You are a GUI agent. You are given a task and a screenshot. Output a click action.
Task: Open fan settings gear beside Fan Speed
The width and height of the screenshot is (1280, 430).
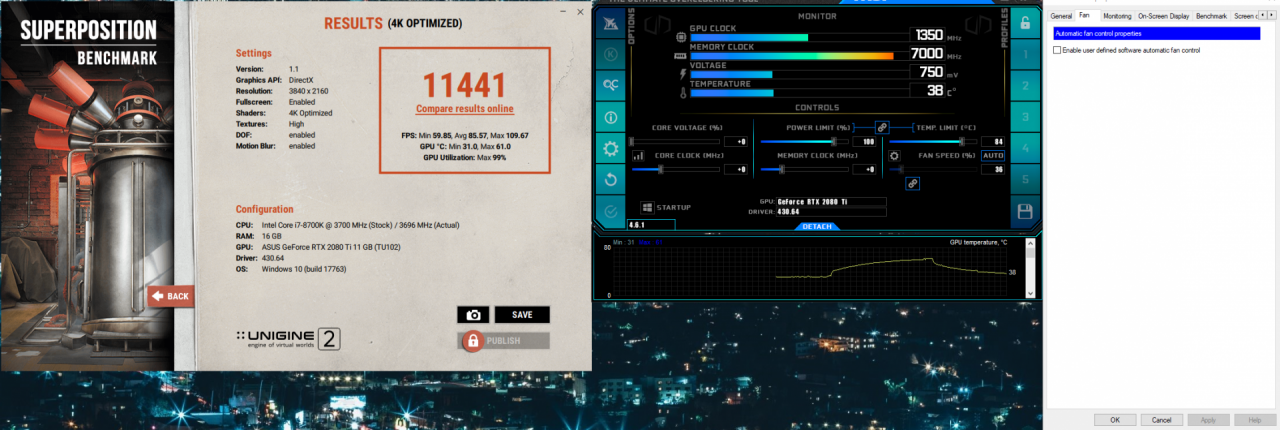[x=895, y=156]
